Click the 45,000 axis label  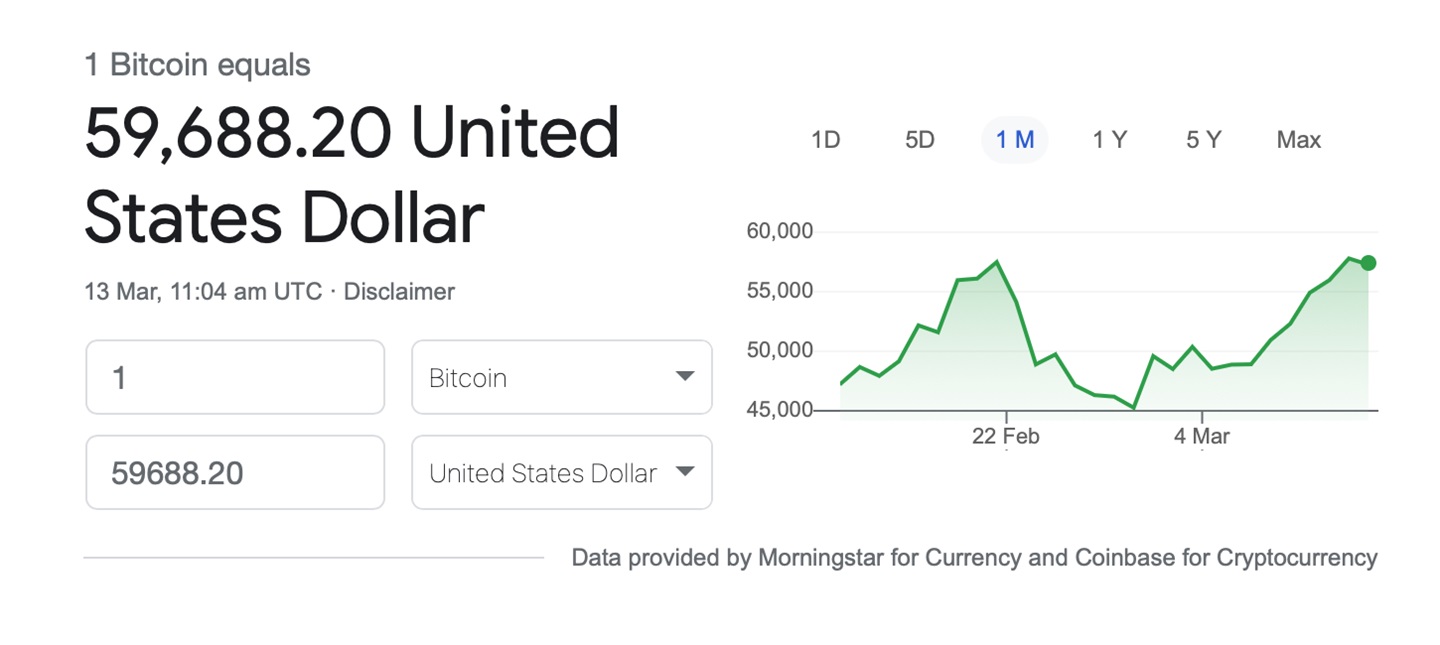(780, 410)
